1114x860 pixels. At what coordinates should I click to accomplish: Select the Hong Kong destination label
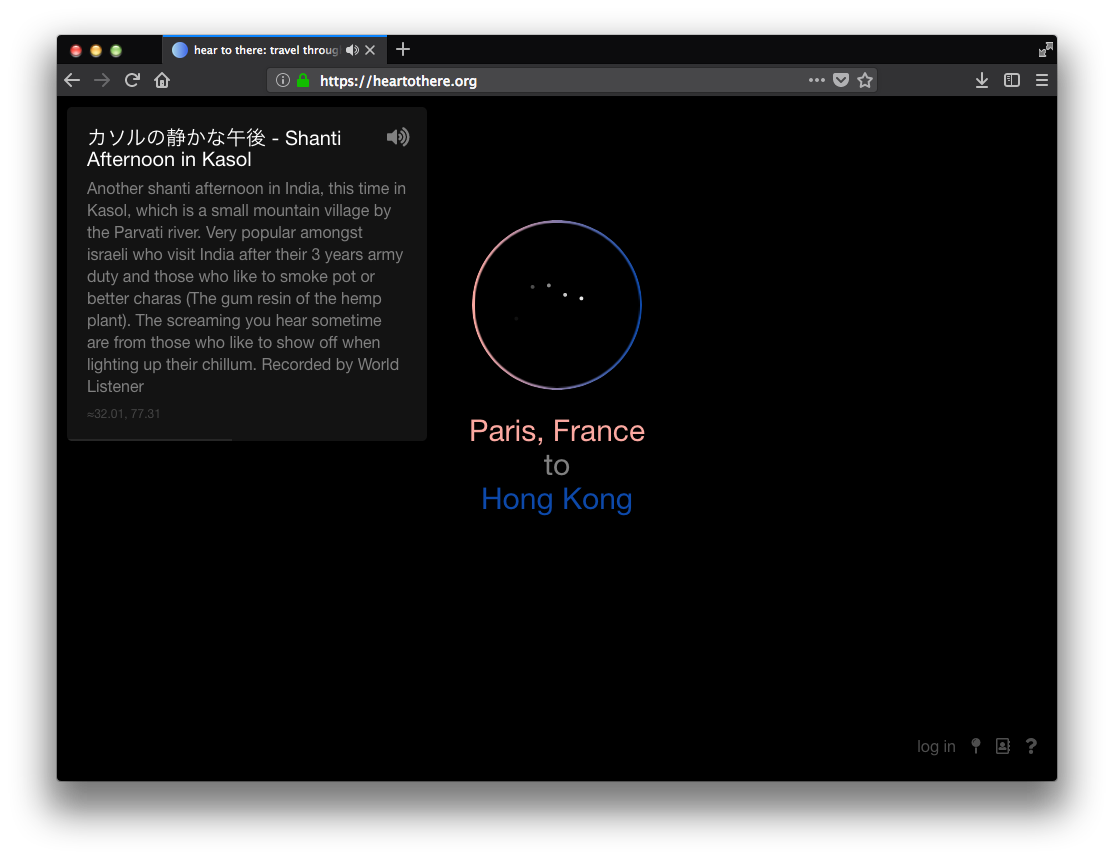(x=557, y=499)
